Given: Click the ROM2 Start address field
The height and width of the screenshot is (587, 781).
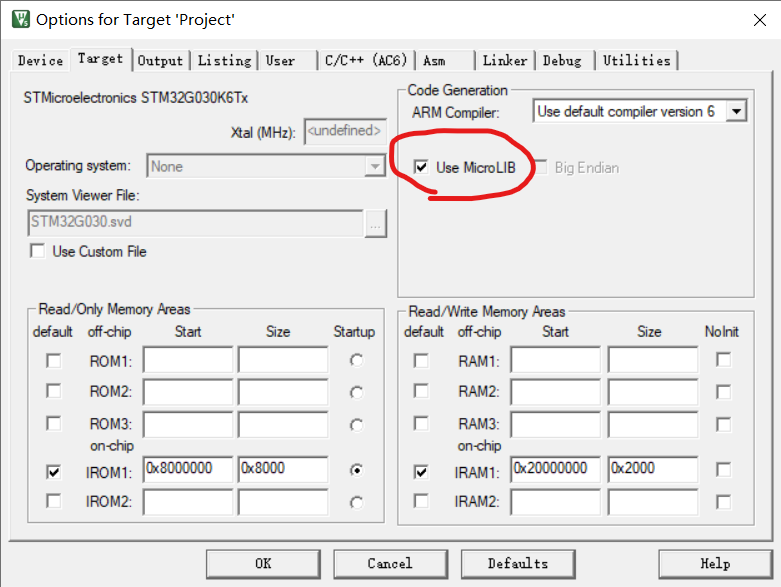Looking at the screenshot, I should (x=188, y=391).
